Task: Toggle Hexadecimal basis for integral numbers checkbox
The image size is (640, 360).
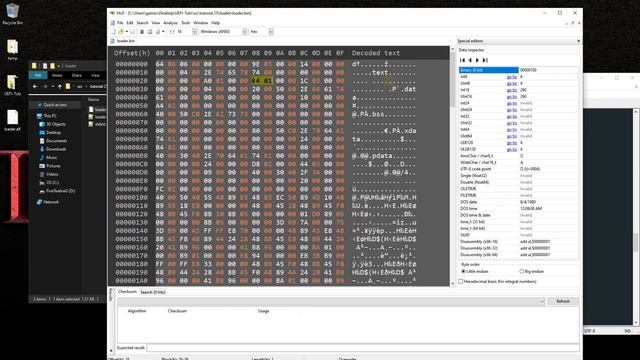Action: (461, 282)
